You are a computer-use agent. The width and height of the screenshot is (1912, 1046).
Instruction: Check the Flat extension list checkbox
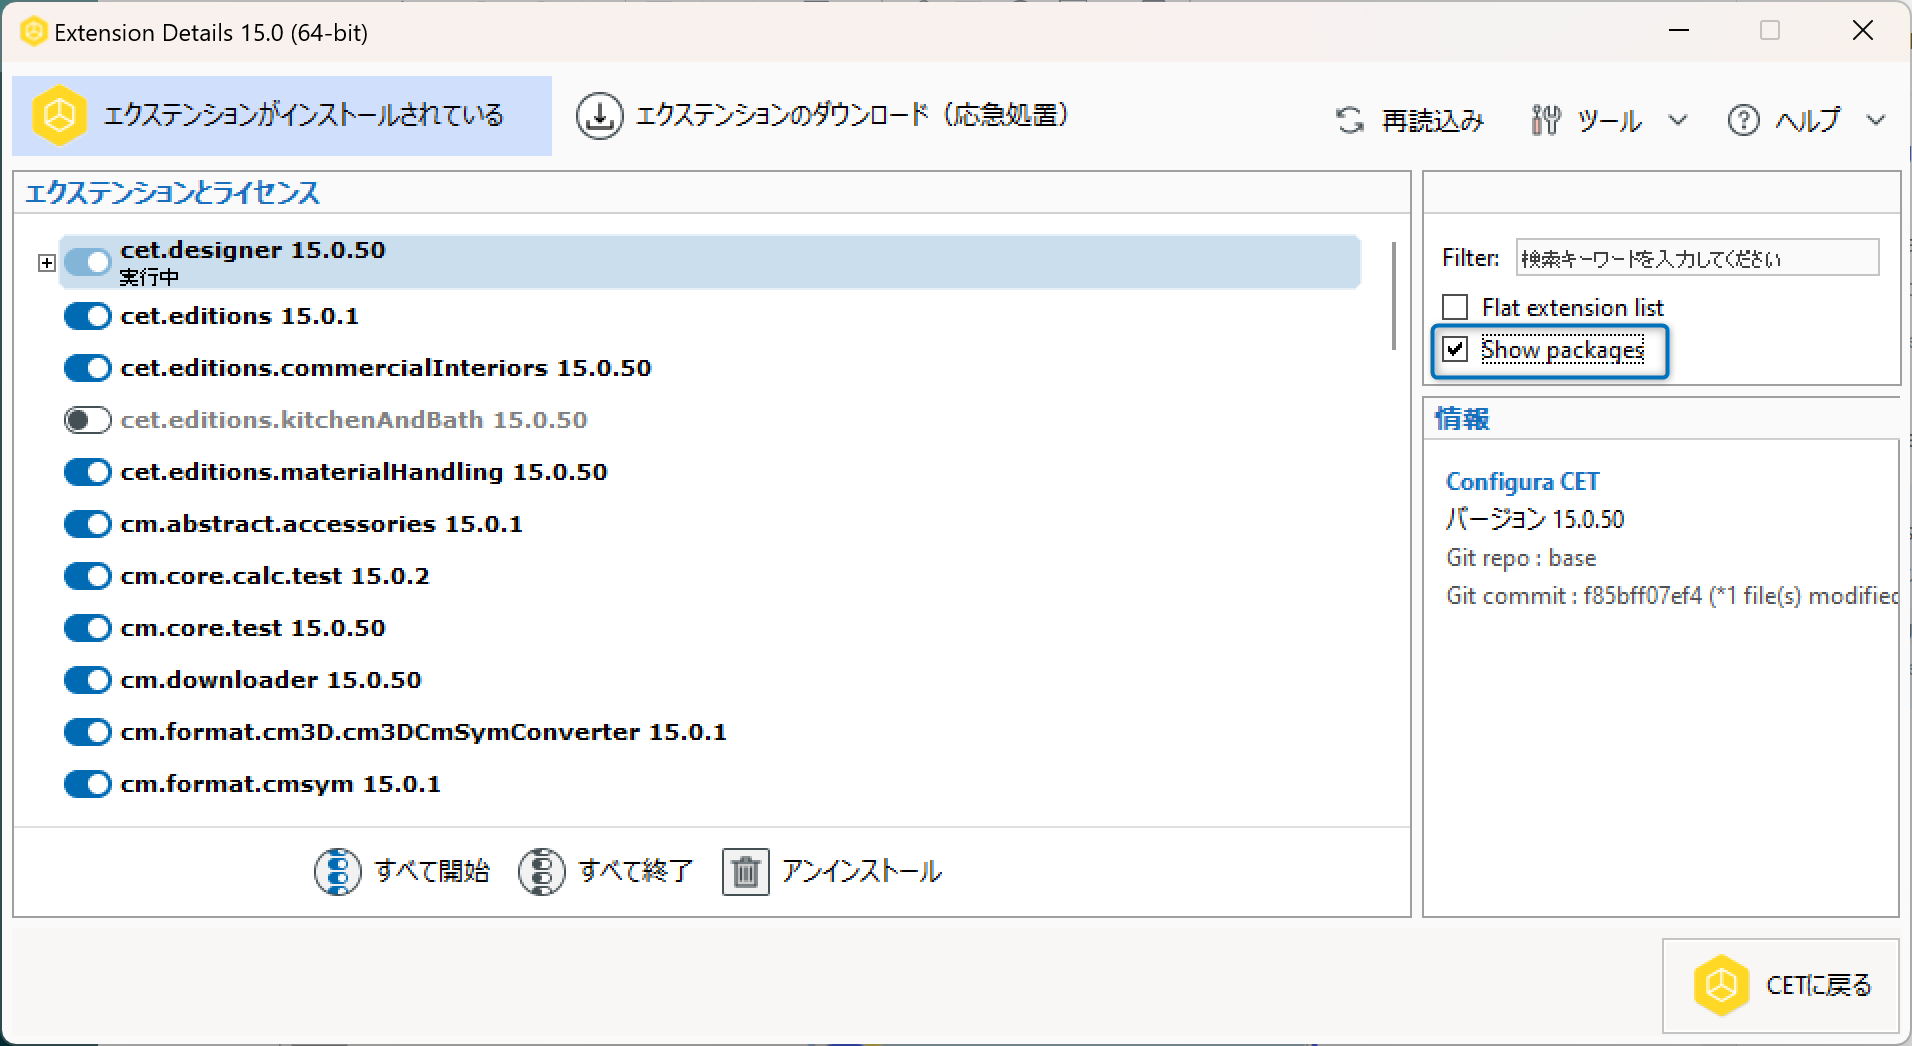[x=1455, y=306]
